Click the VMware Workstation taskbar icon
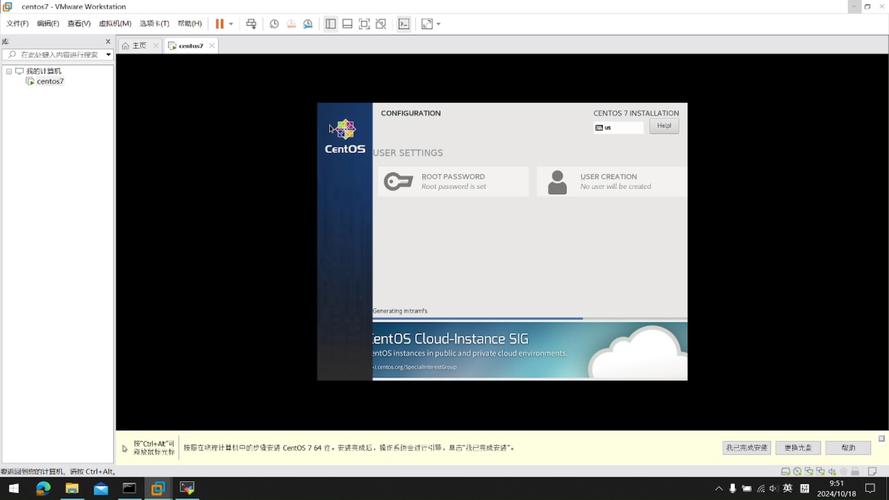The height and width of the screenshot is (500, 889). 158,488
